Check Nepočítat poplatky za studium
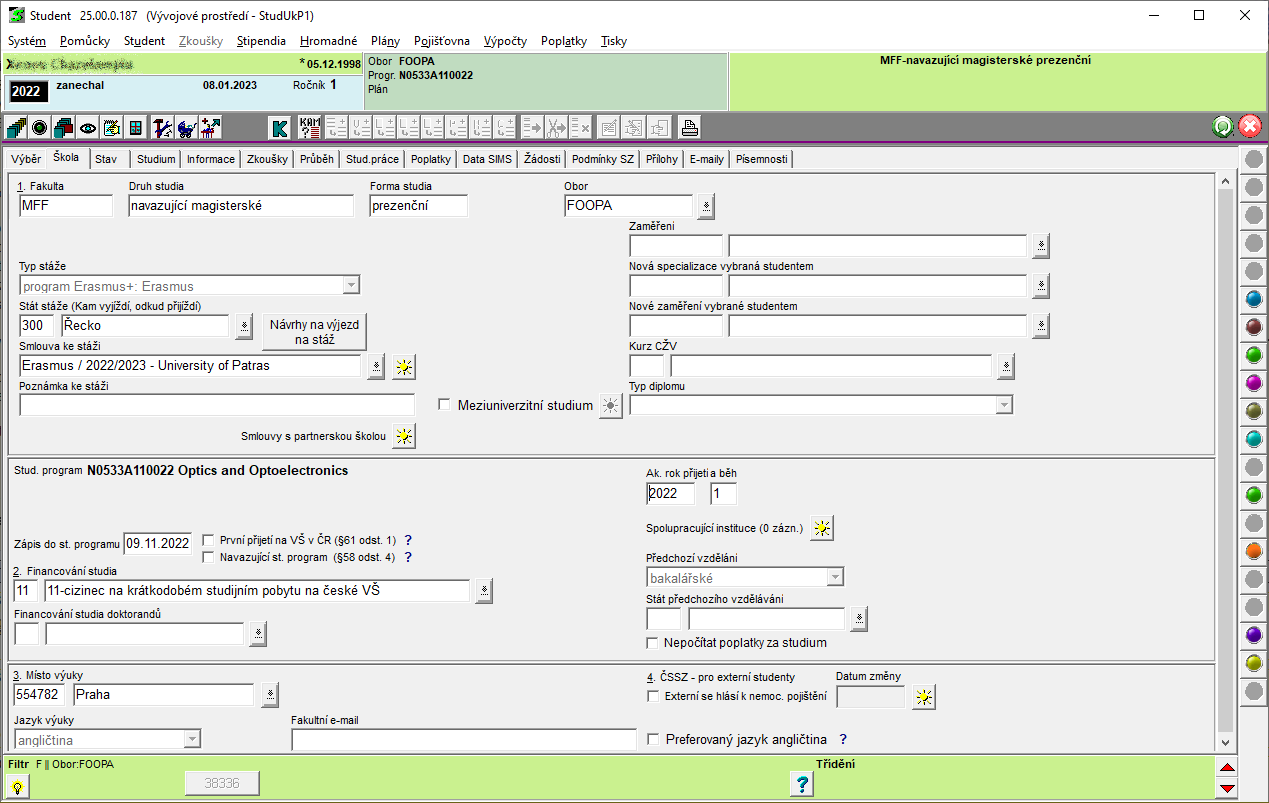 [x=653, y=643]
